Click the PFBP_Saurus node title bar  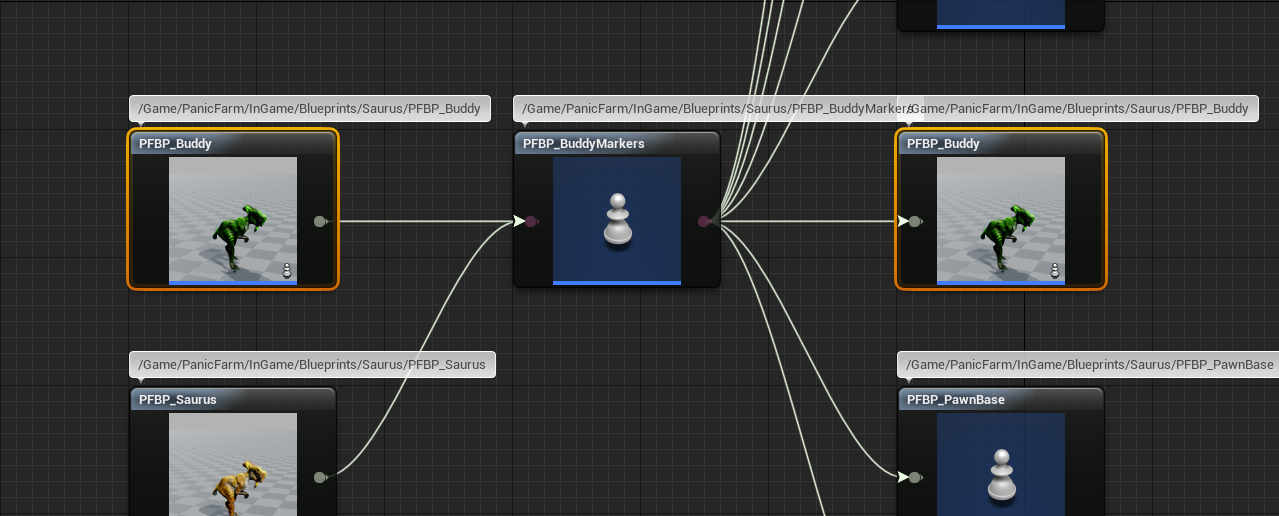[x=233, y=400]
